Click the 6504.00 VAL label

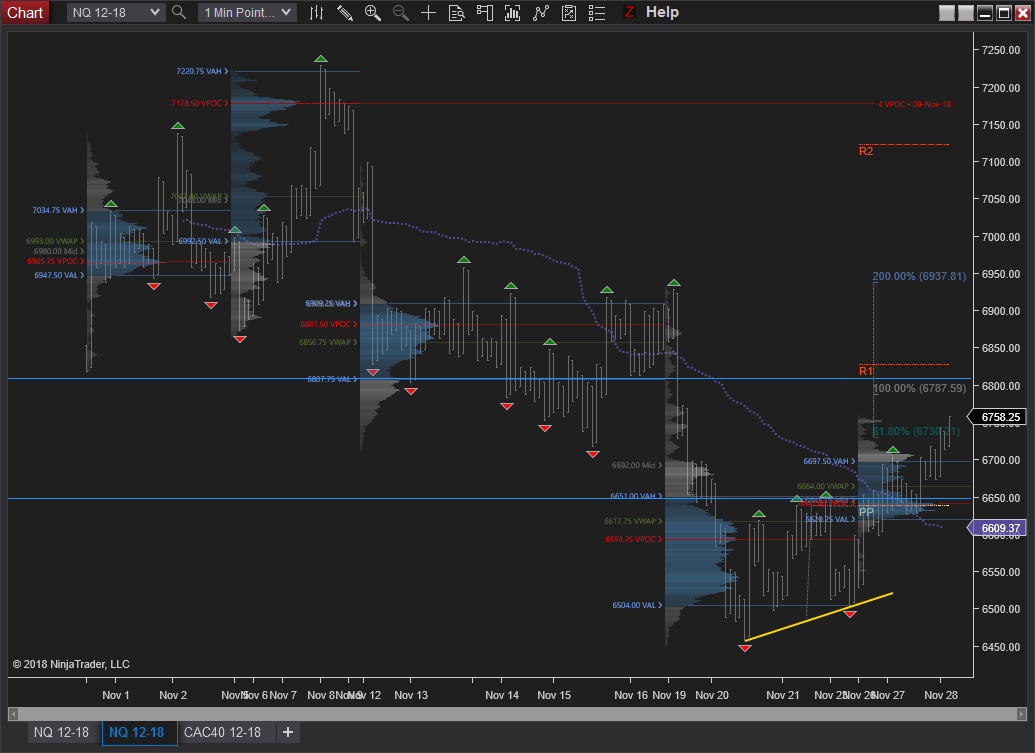pos(637,605)
